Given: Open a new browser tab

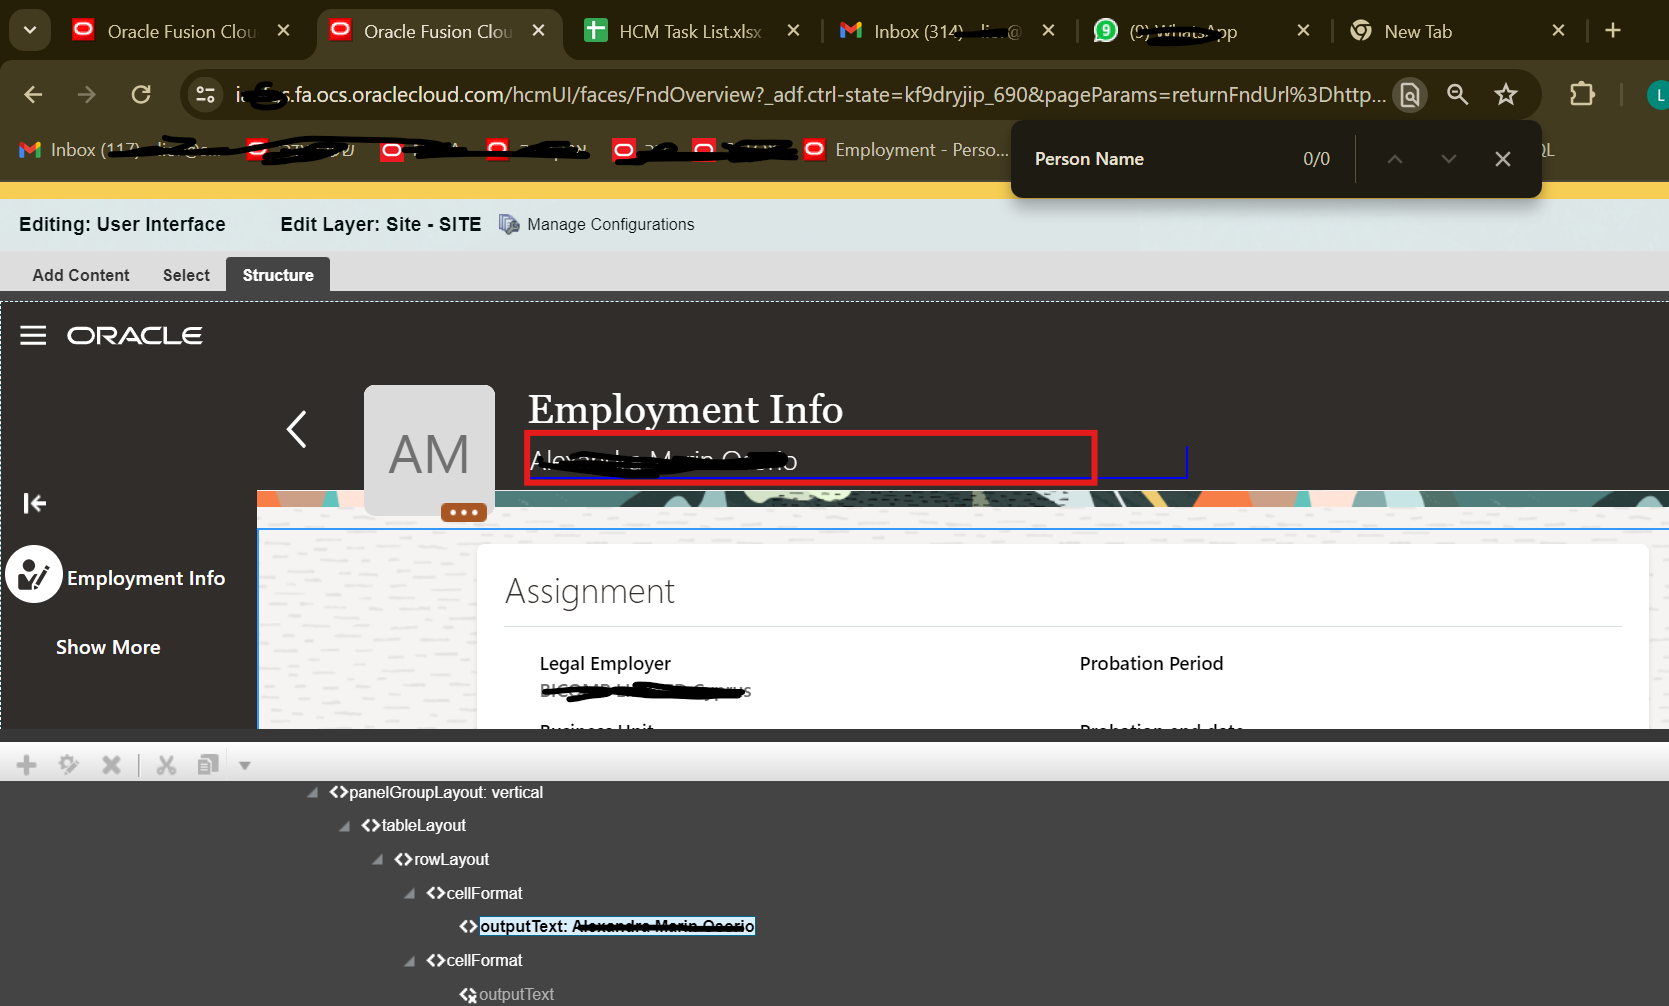Looking at the screenshot, I should (1613, 31).
